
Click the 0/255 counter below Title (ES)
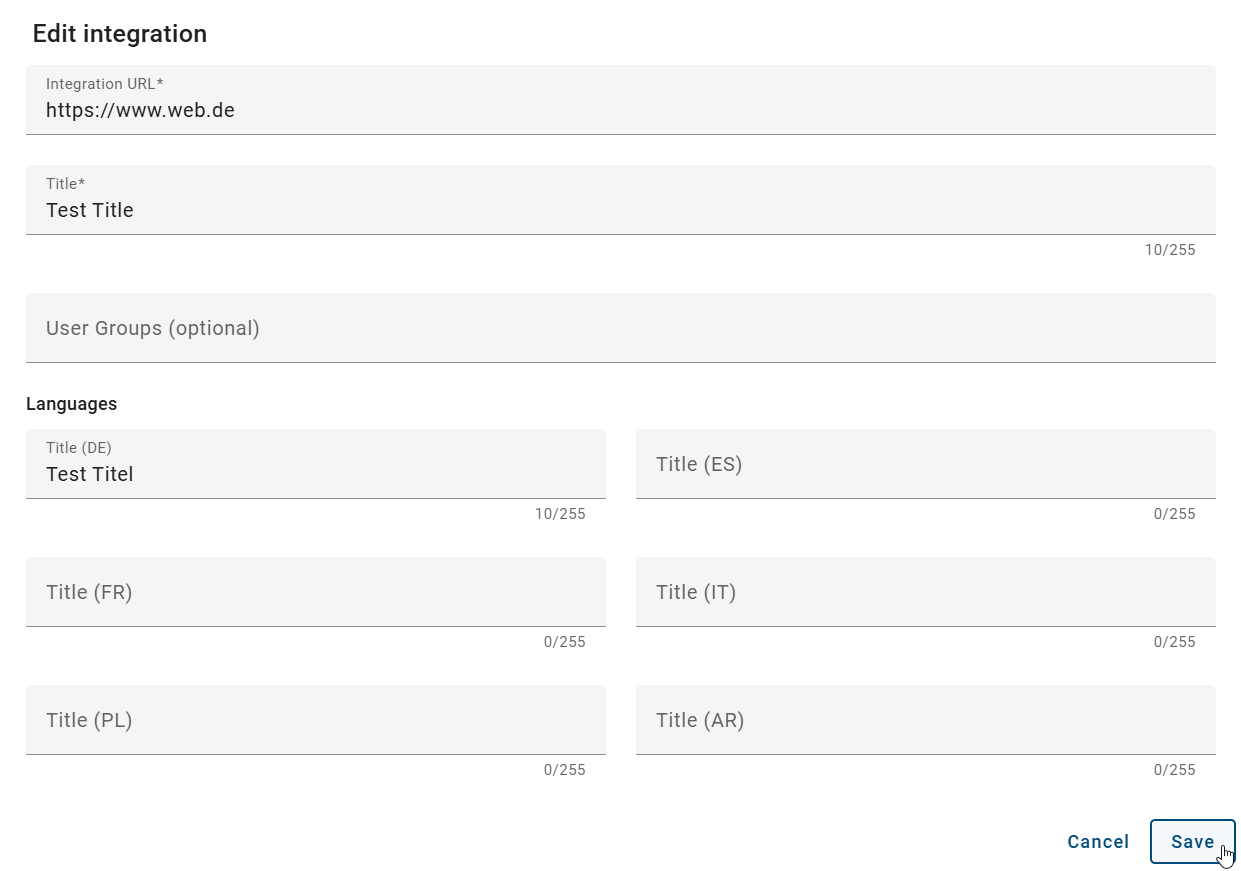[x=1174, y=514]
